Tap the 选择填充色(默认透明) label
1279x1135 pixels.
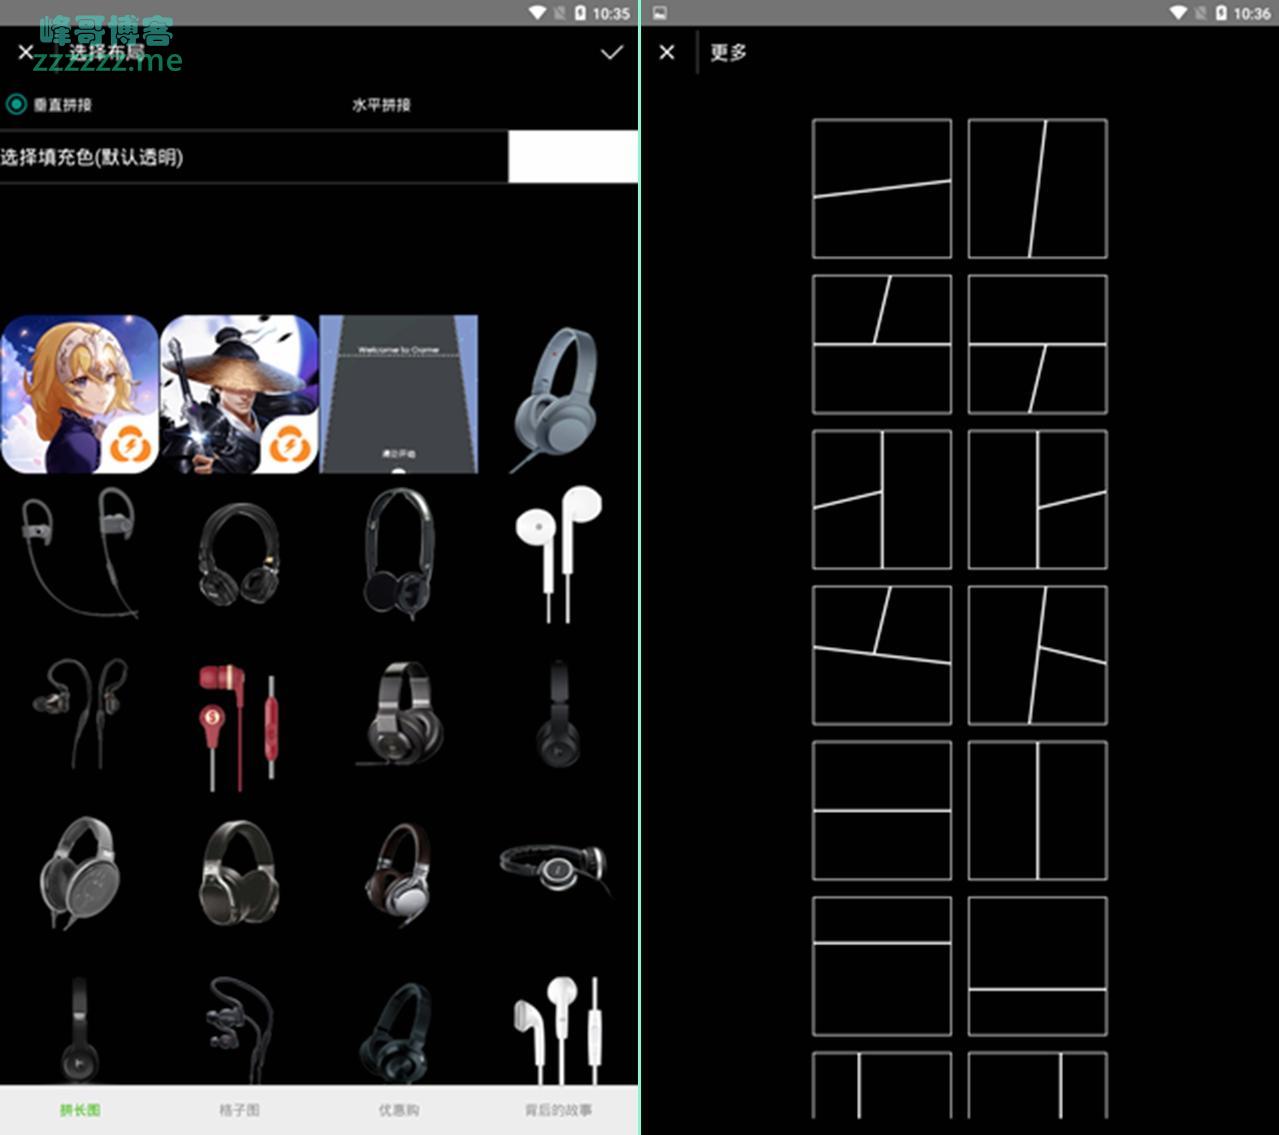91,156
